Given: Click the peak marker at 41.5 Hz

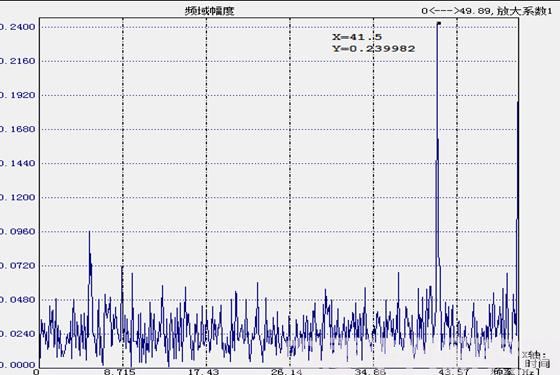Looking at the screenshot, I should coord(439,24).
